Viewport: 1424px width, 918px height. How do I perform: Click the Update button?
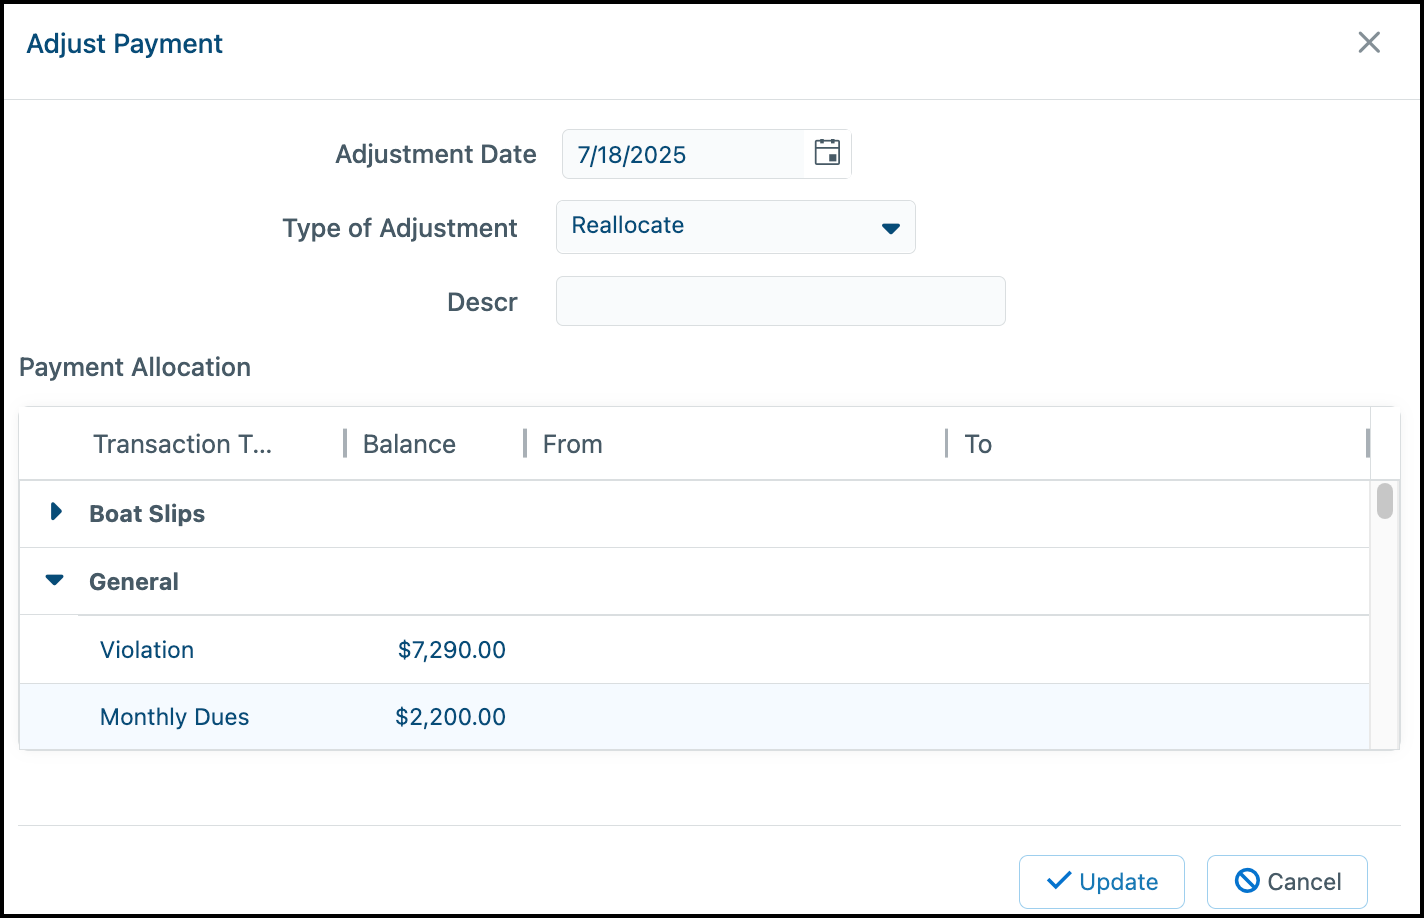point(1101,881)
